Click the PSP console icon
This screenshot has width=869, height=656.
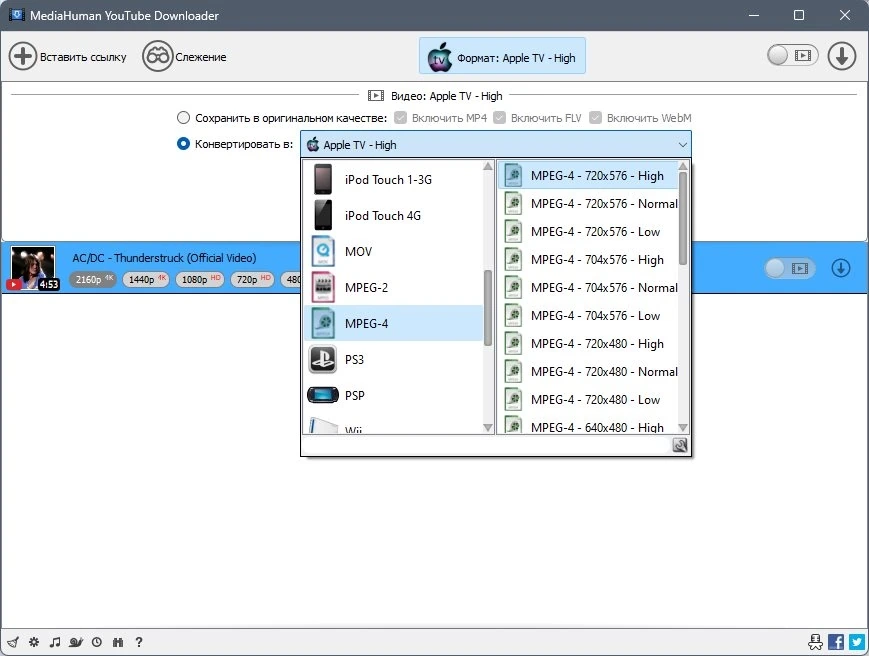323,395
